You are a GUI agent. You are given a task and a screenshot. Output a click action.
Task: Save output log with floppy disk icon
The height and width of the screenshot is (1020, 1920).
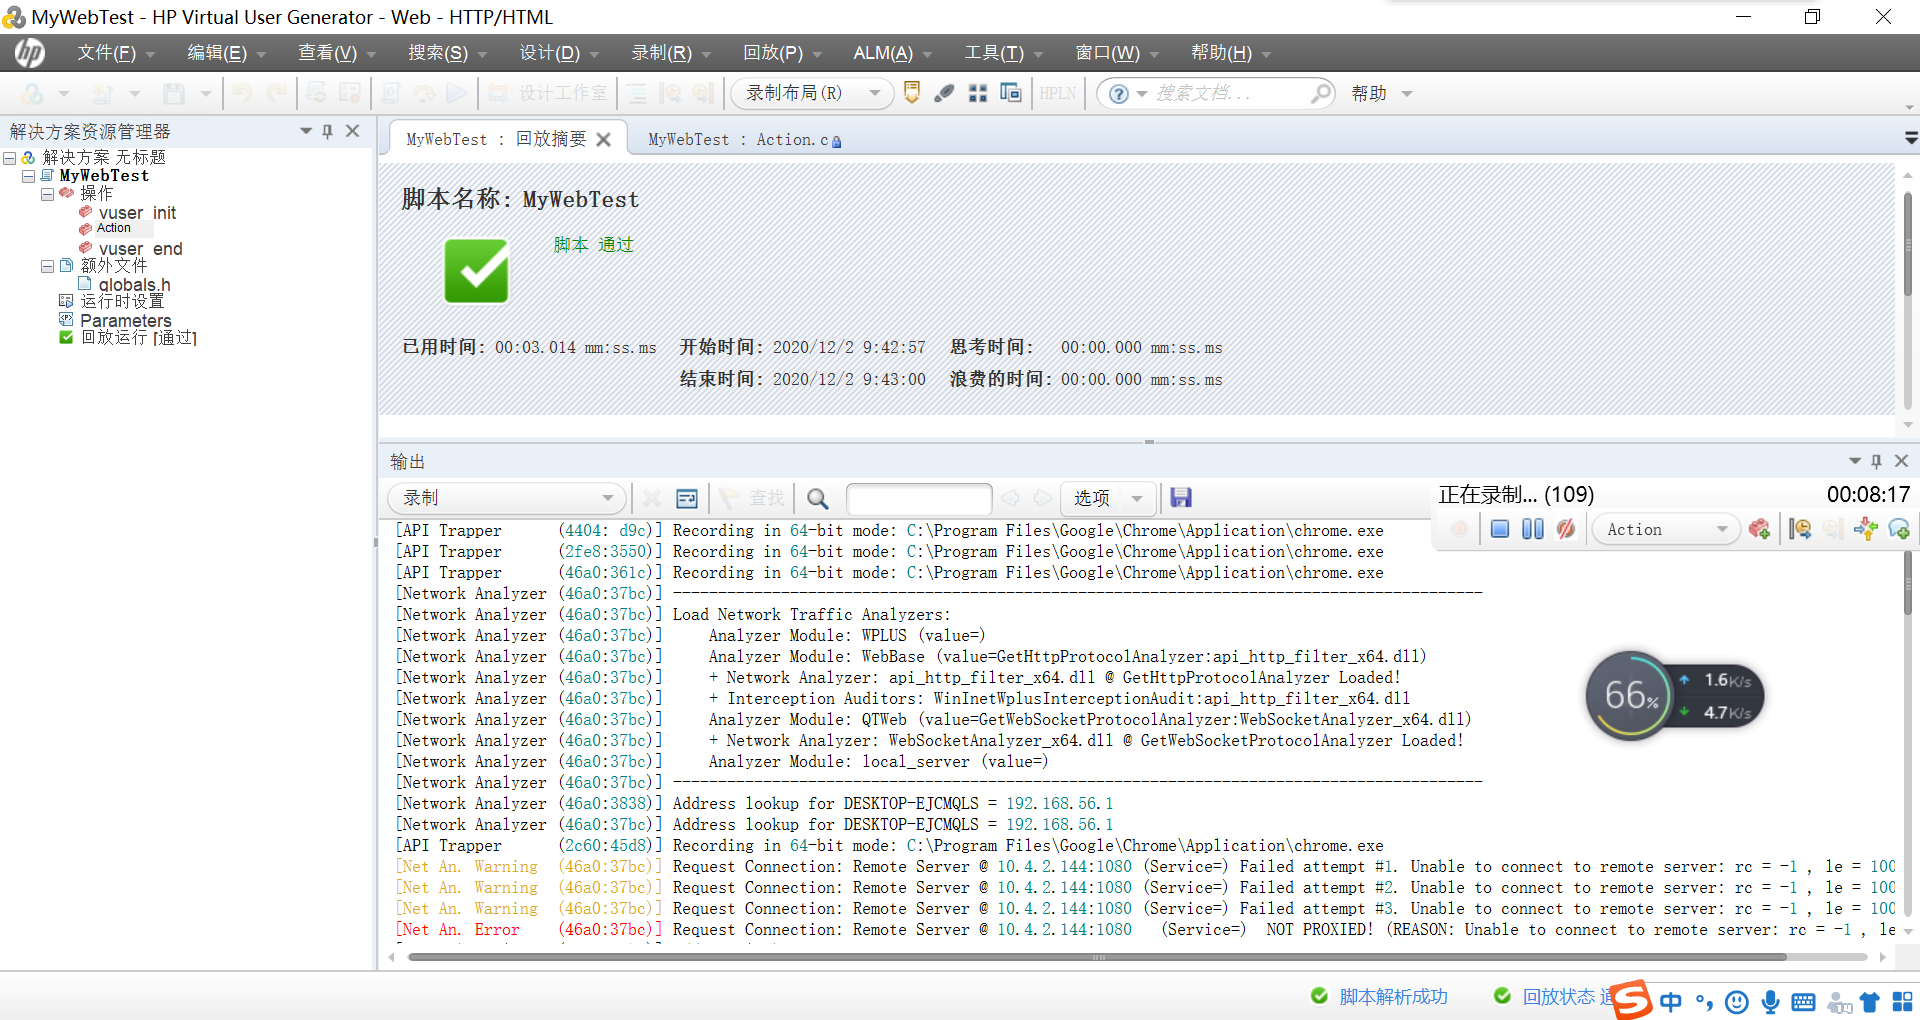[1181, 498]
